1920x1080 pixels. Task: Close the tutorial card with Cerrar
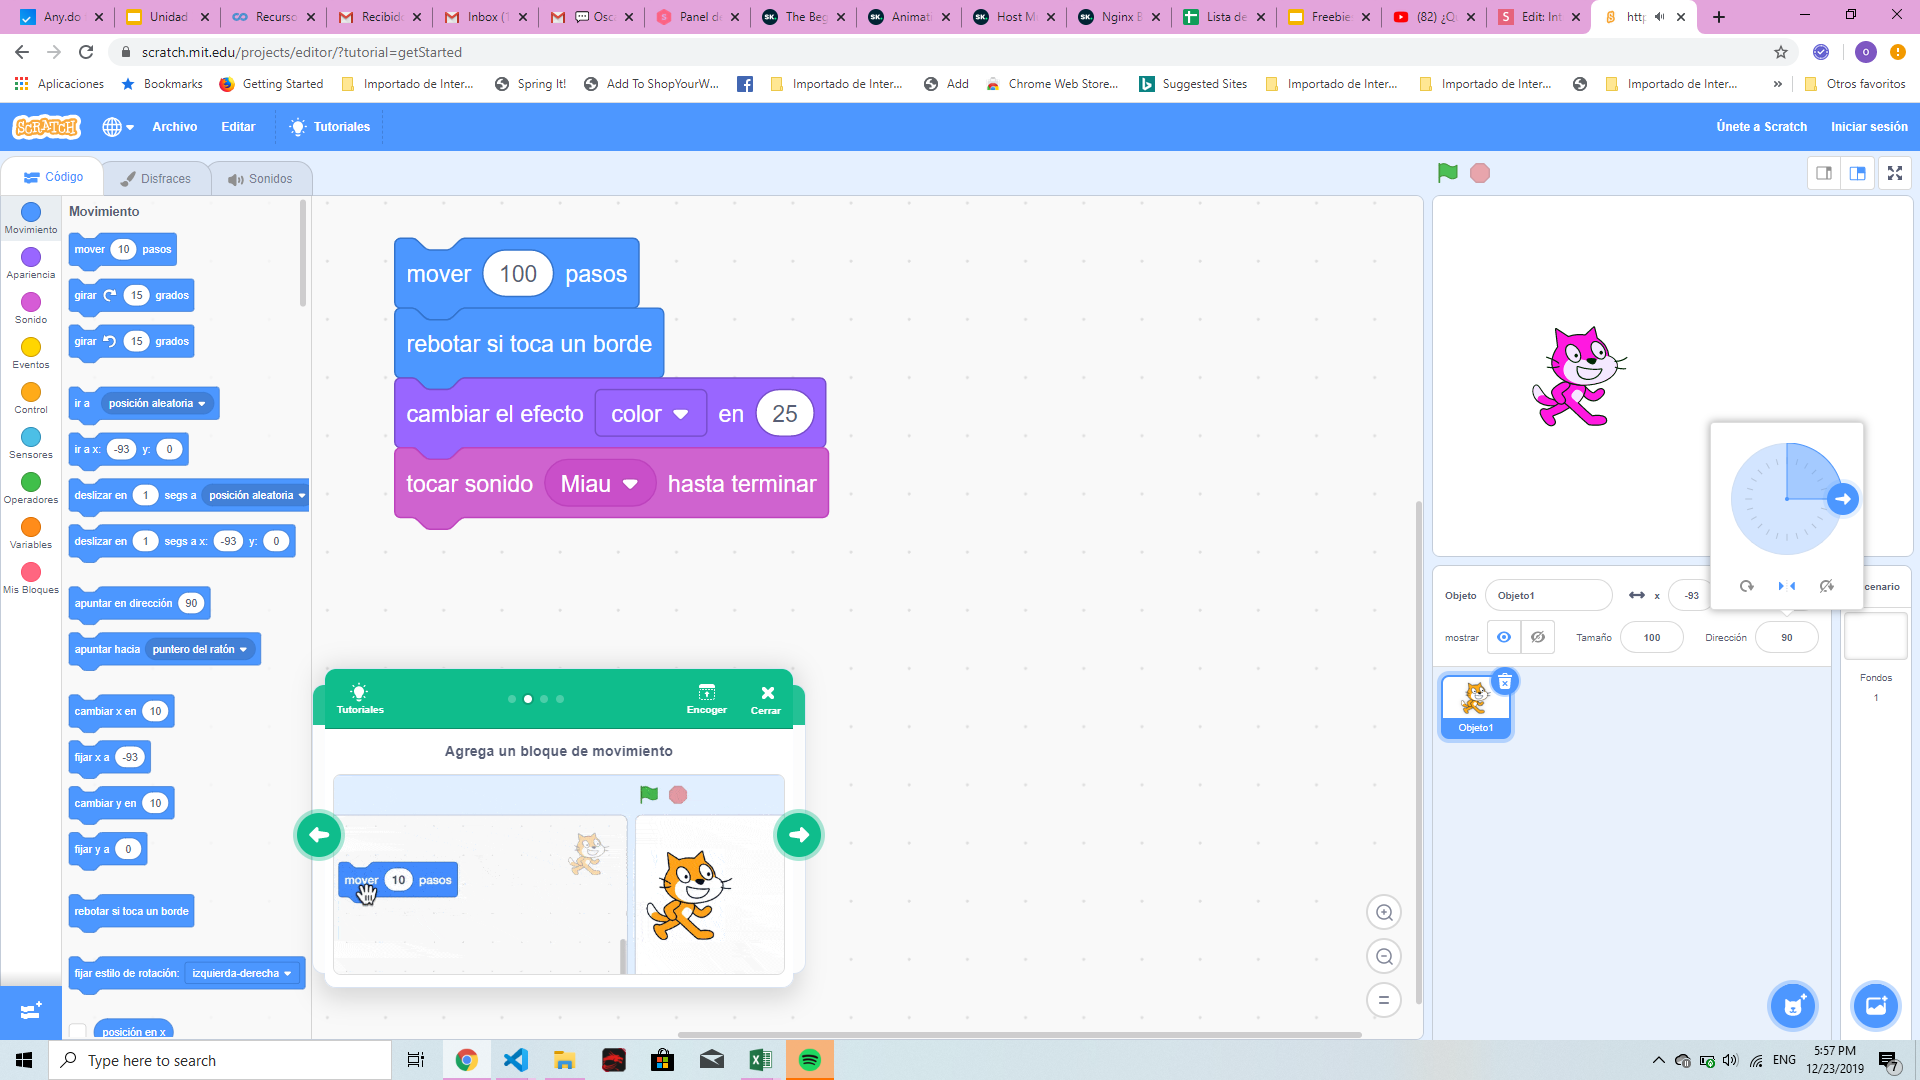point(766,698)
